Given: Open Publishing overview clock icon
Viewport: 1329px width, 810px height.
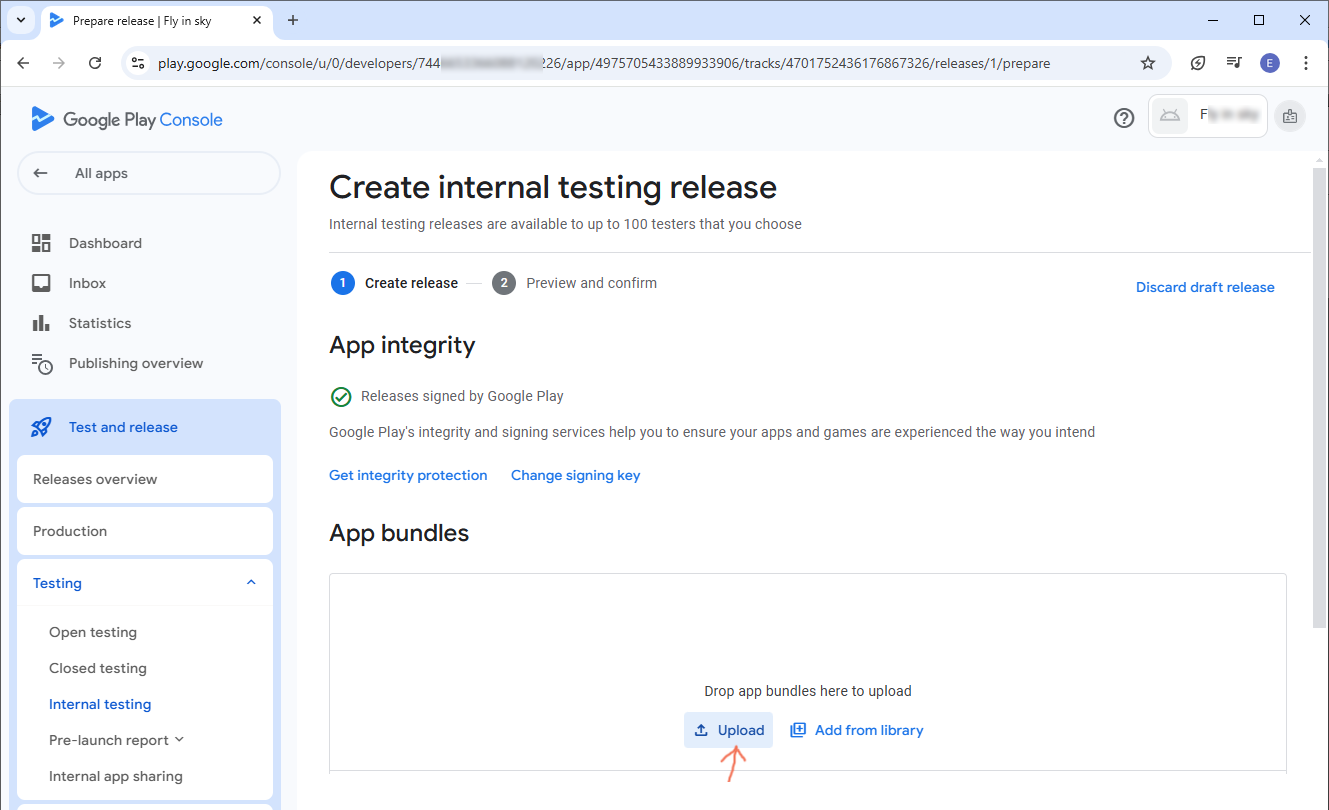Looking at the screenshot, I should click(x=42, y=364).
